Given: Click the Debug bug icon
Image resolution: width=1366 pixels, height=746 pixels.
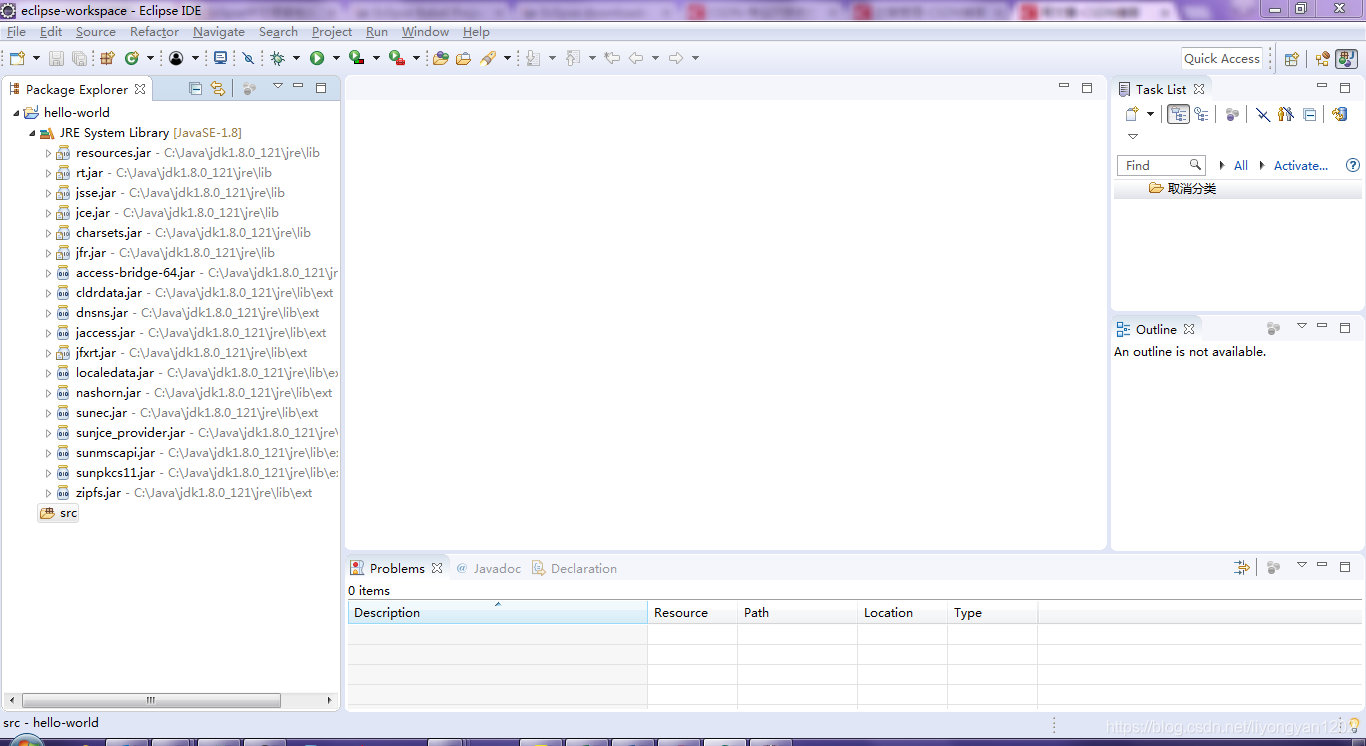Looking at the screenshot, I should [x=277, y=58].
